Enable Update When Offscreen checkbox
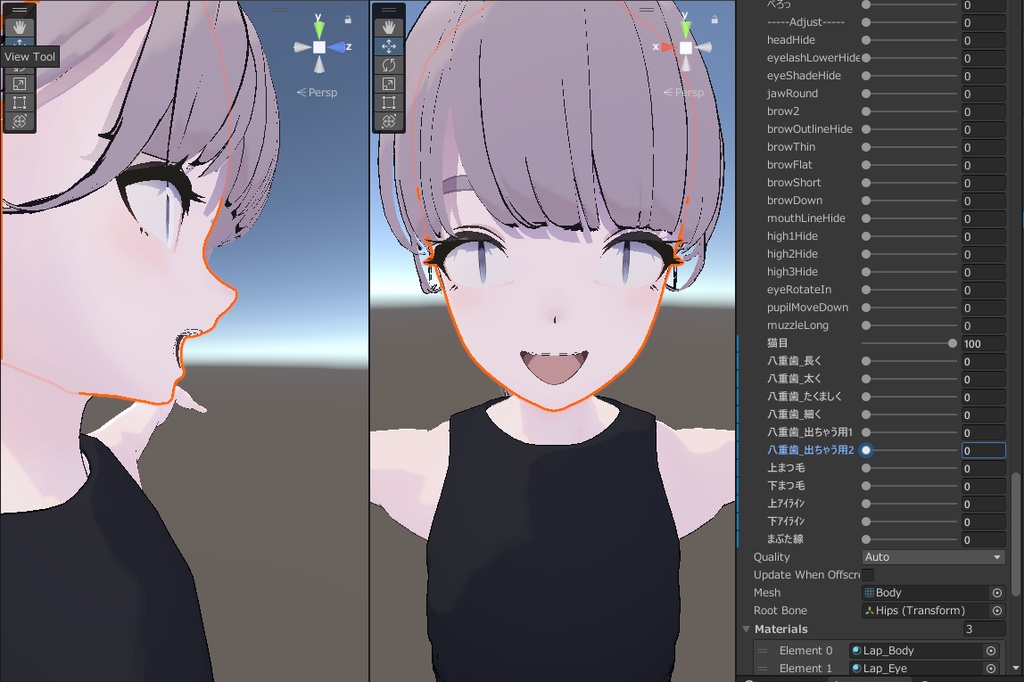 [x=868, y=575]
